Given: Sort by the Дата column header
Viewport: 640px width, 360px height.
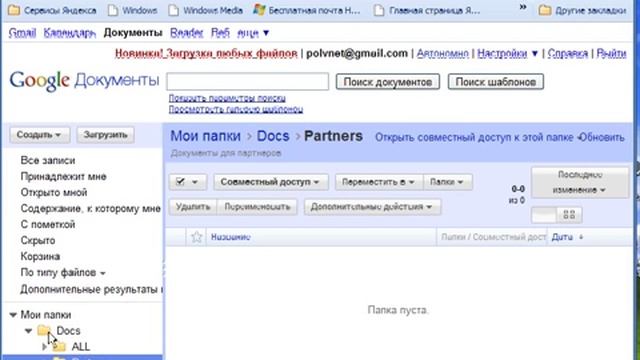Looking at the screenshot, I should [x=562, y=237].
